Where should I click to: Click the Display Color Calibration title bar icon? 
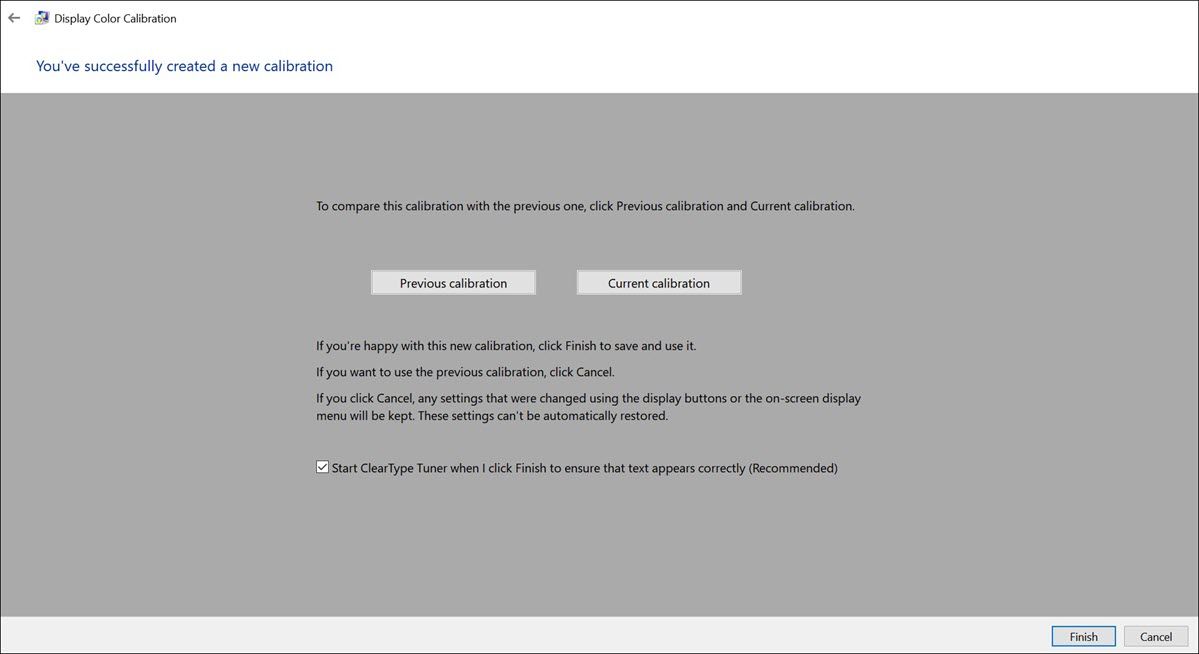41,17
